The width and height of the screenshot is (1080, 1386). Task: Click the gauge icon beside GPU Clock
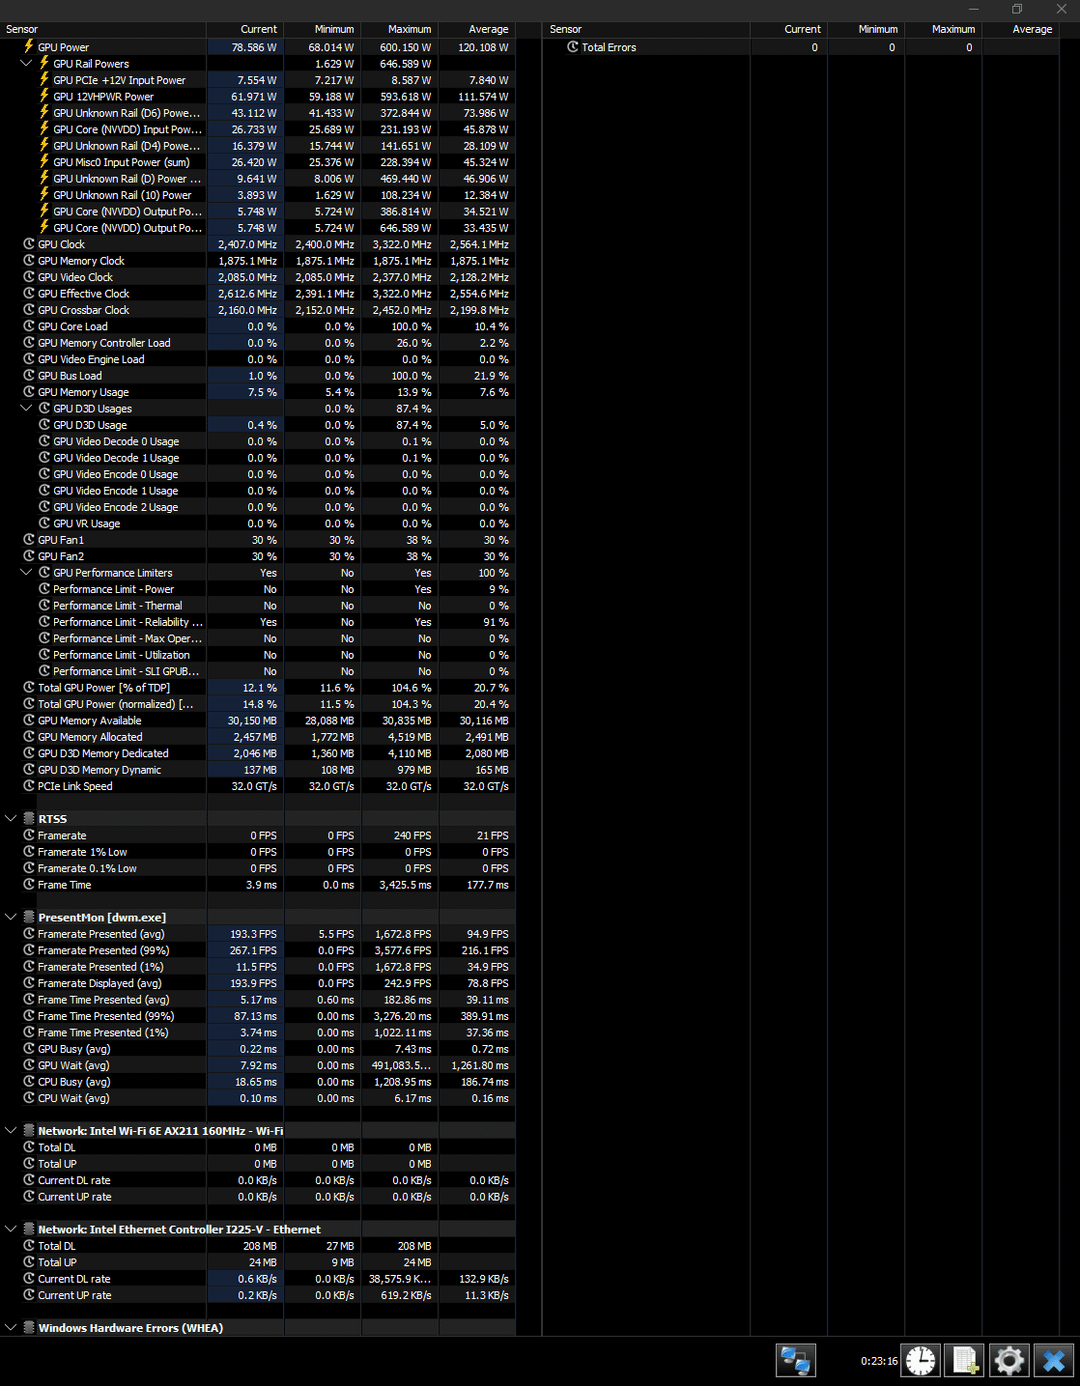click(29, 244)
